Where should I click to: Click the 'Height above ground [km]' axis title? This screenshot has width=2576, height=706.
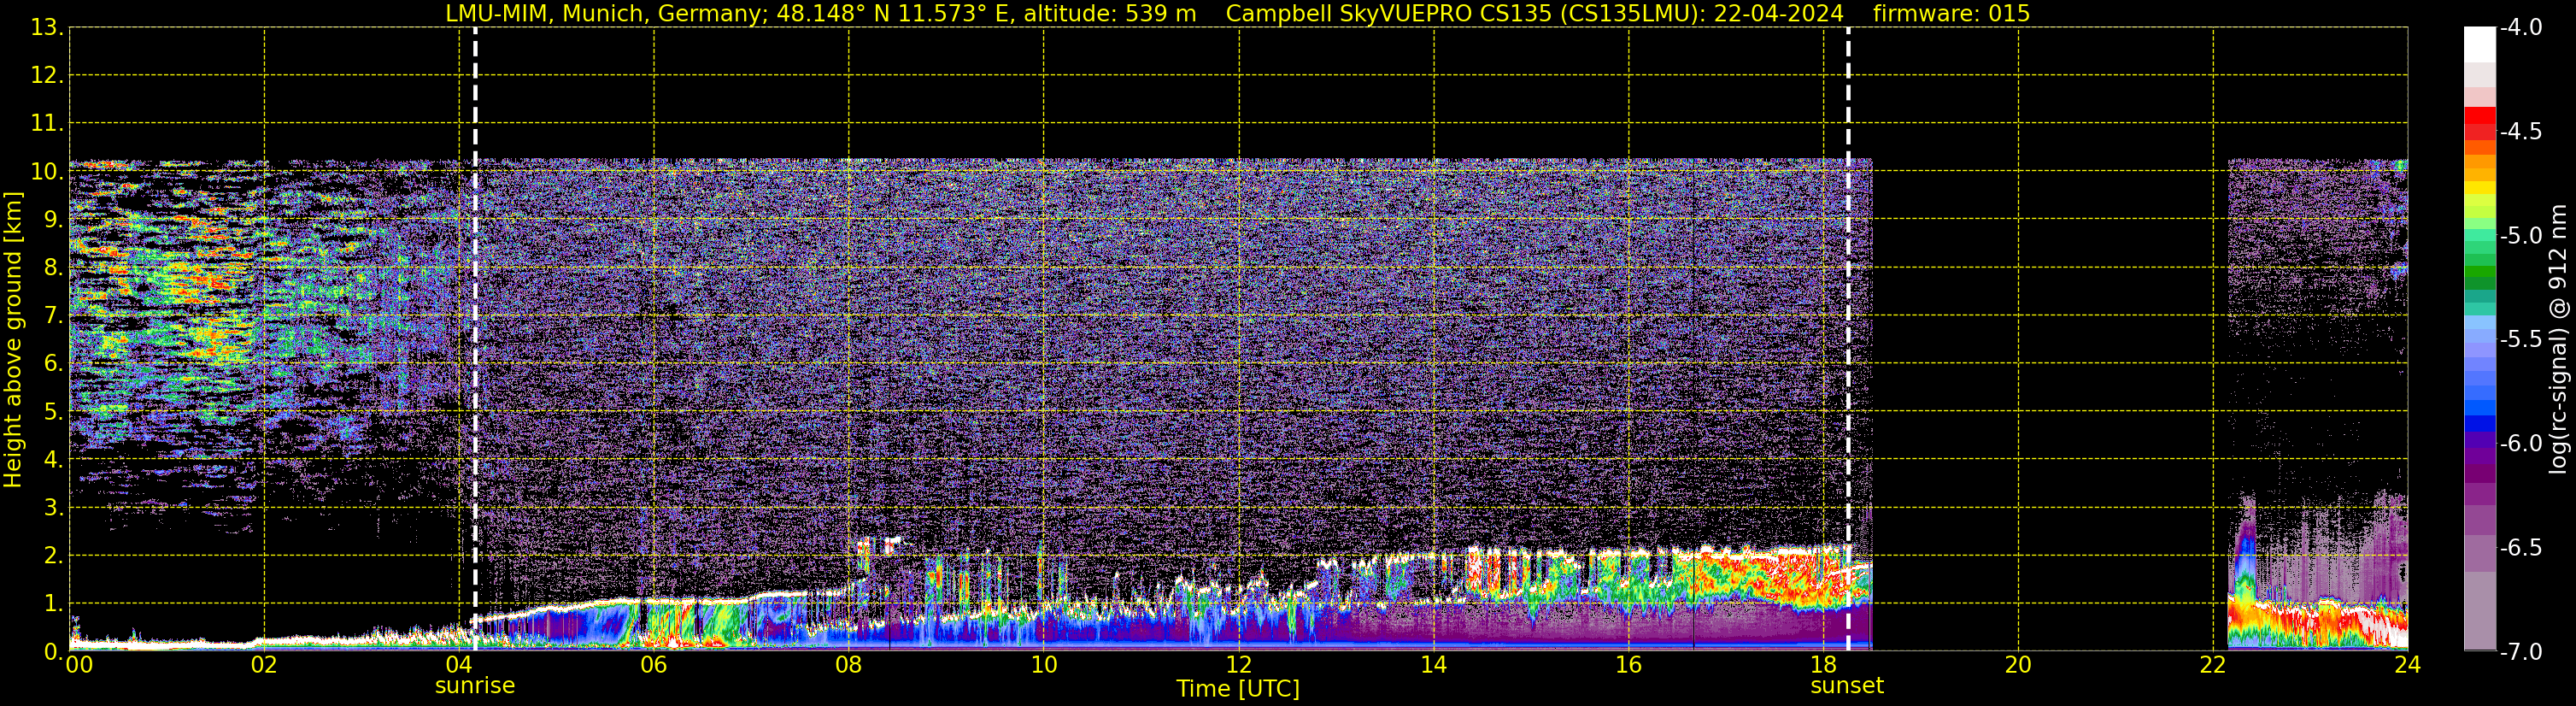point(13,340)
